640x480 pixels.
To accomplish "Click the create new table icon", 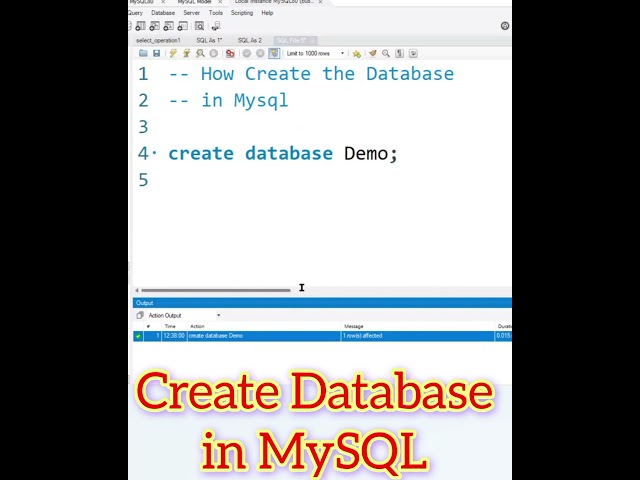I will [140, 27].
